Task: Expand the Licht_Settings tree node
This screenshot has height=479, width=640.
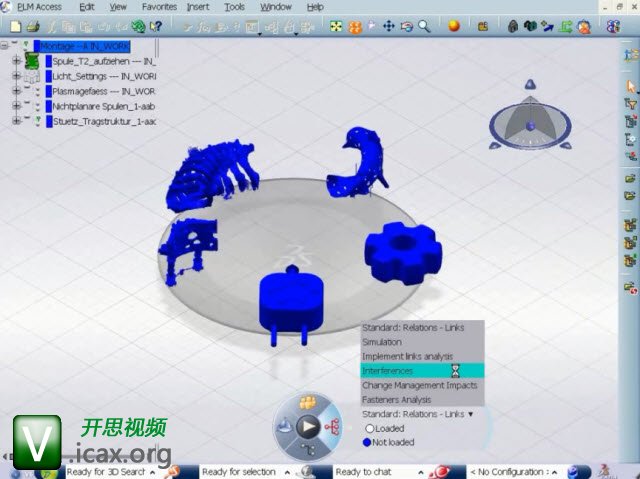Action: tap(16, 76)
